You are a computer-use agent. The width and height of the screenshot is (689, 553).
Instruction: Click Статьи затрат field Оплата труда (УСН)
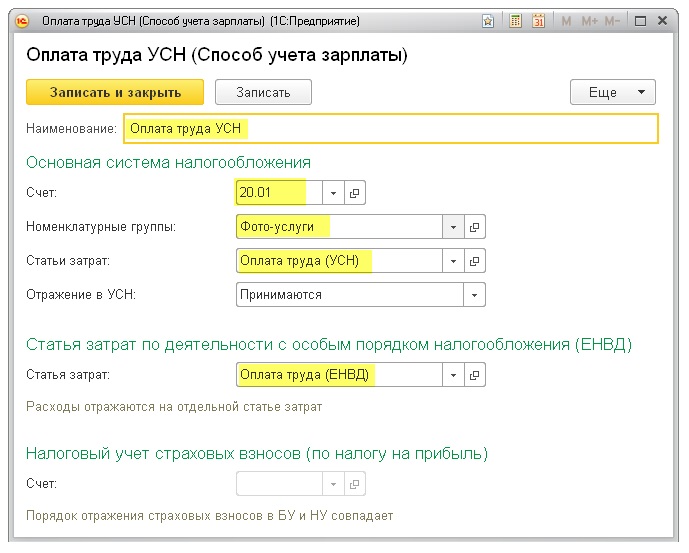click(339, 261)
